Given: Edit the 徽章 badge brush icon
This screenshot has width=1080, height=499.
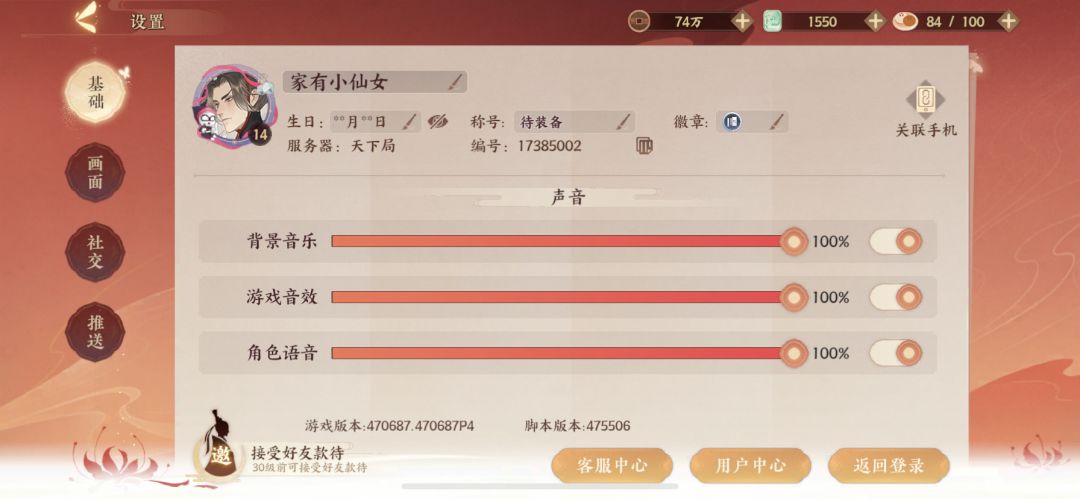Looking at the screenshot, I should [x=776, y=123].
